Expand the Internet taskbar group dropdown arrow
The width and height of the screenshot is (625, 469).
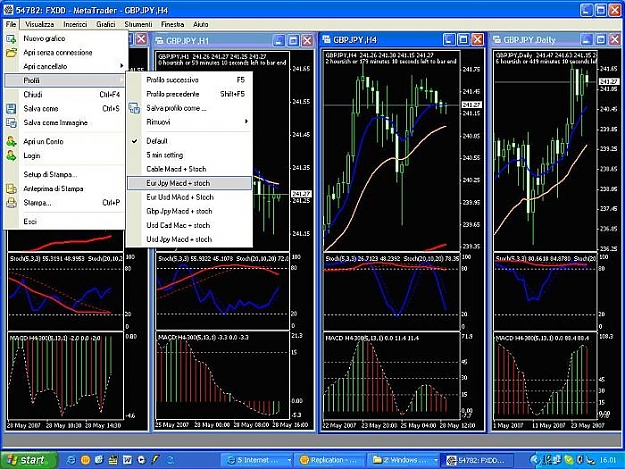point(289,461)
